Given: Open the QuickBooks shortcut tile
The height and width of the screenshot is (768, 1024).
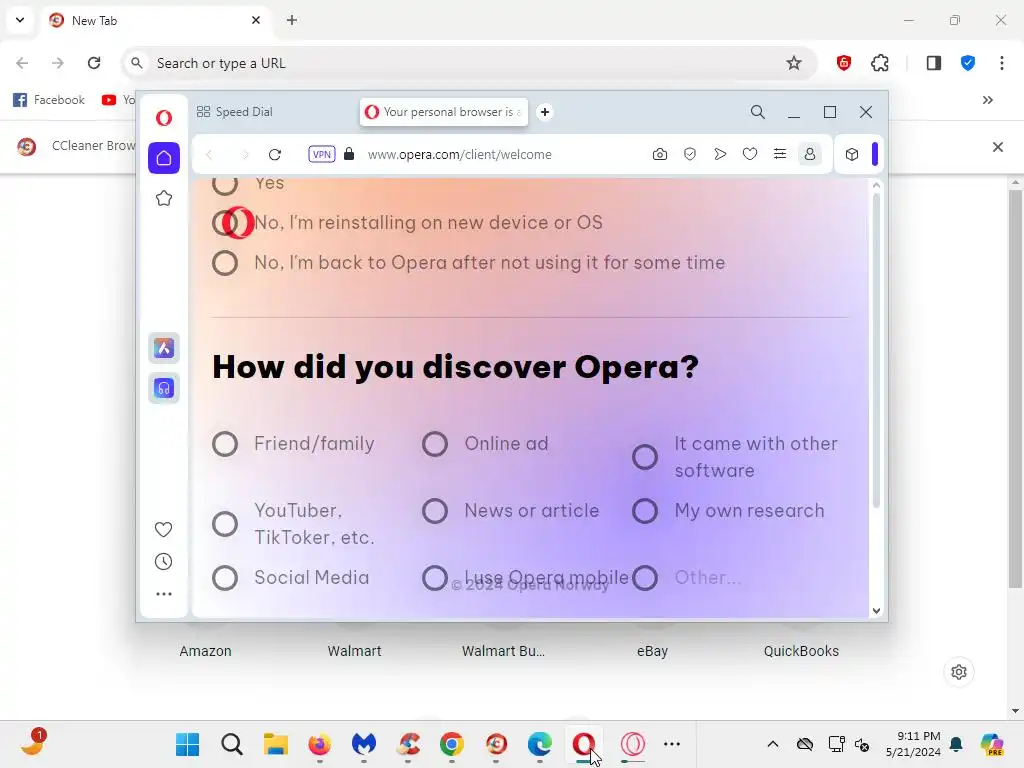Looking at the screenshot, I should pyautogui.click(x=801, y=651).
